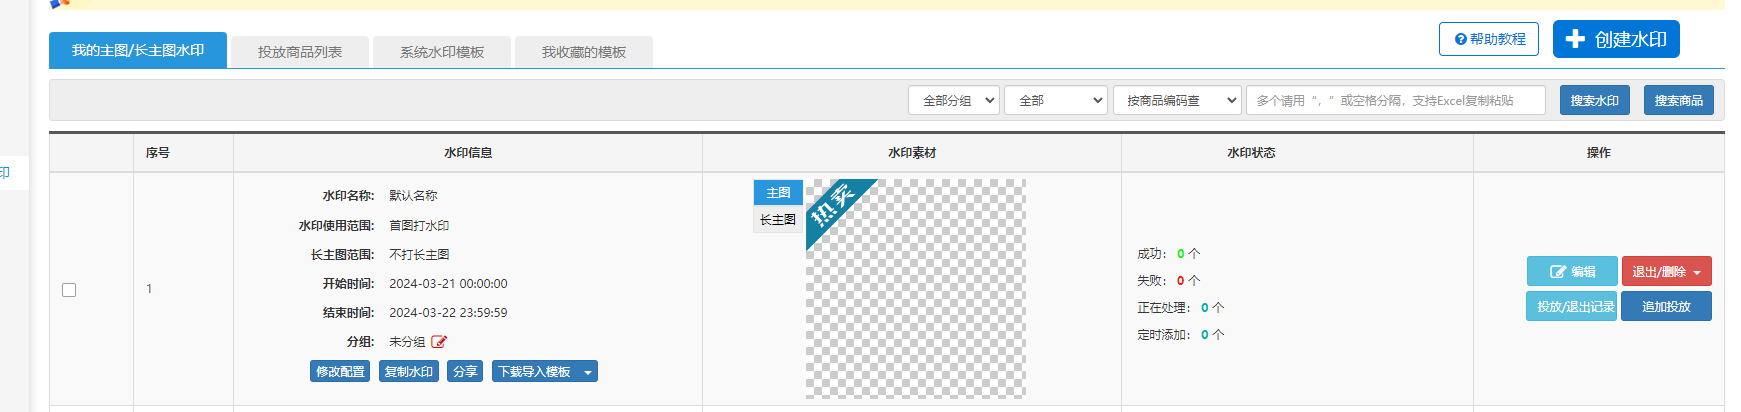Click the 修改配置 button
The image size is (1741, 412).
[x=340, y=372]
